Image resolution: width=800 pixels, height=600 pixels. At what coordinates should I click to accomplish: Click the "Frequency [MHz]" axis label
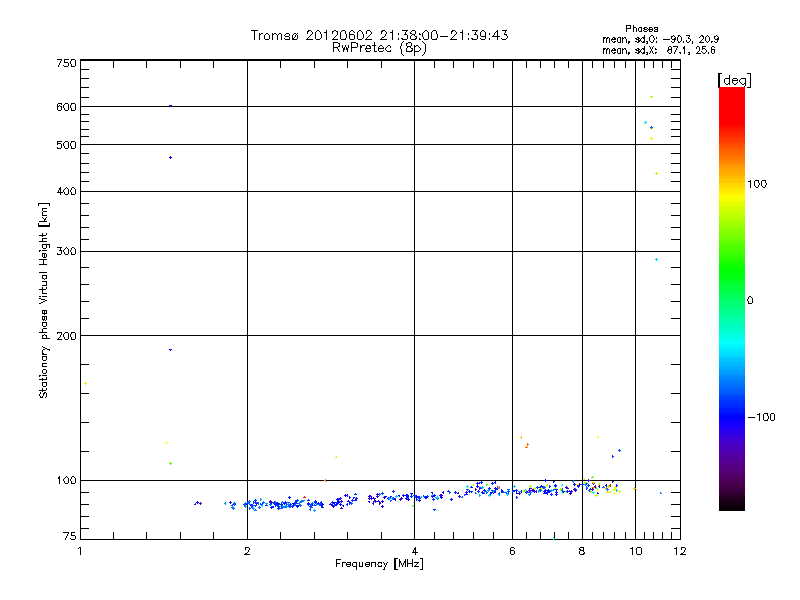[x=379, y=564]
